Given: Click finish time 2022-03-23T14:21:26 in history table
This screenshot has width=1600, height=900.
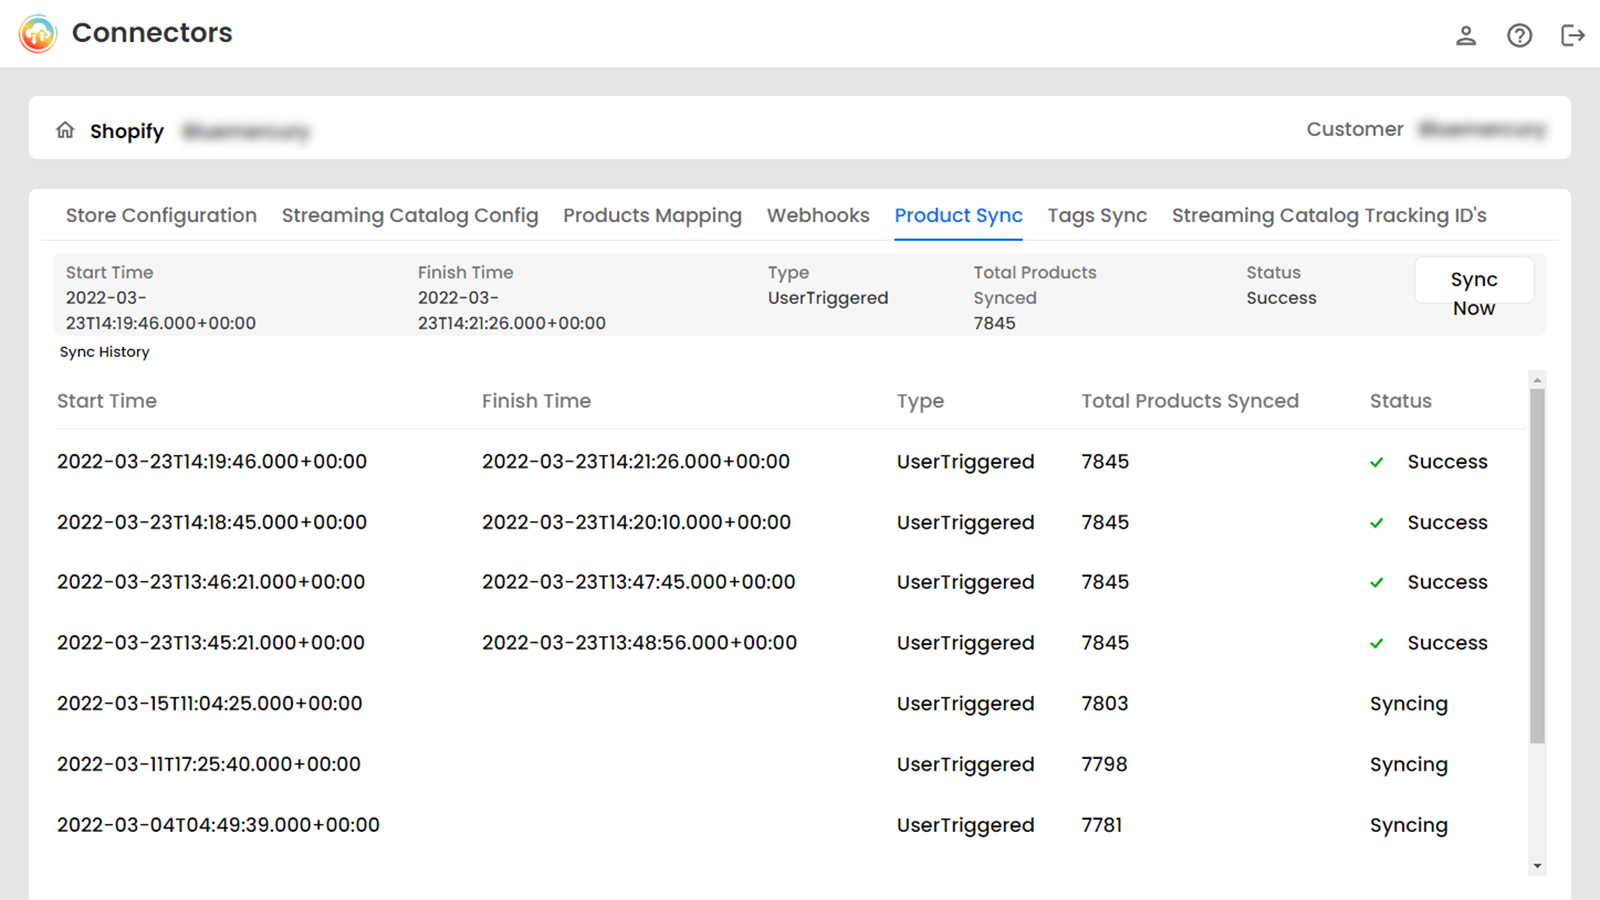Looking at the screenshot, I should click(636, 462).
